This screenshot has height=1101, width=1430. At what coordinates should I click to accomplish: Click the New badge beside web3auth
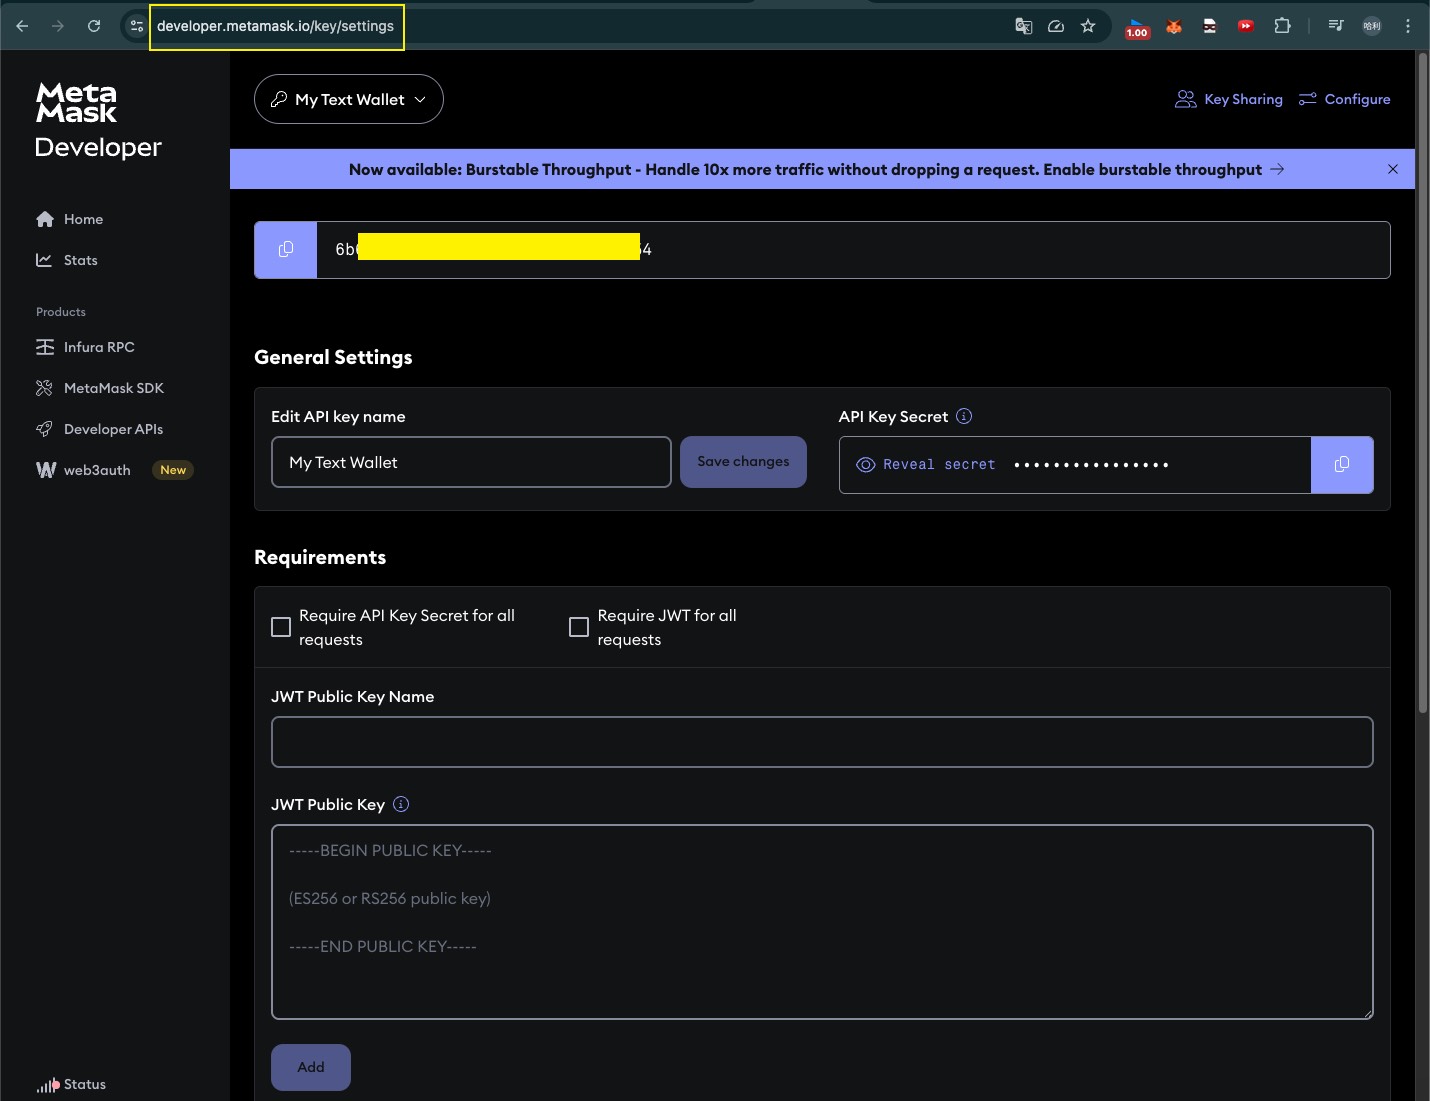coord(173,470)
